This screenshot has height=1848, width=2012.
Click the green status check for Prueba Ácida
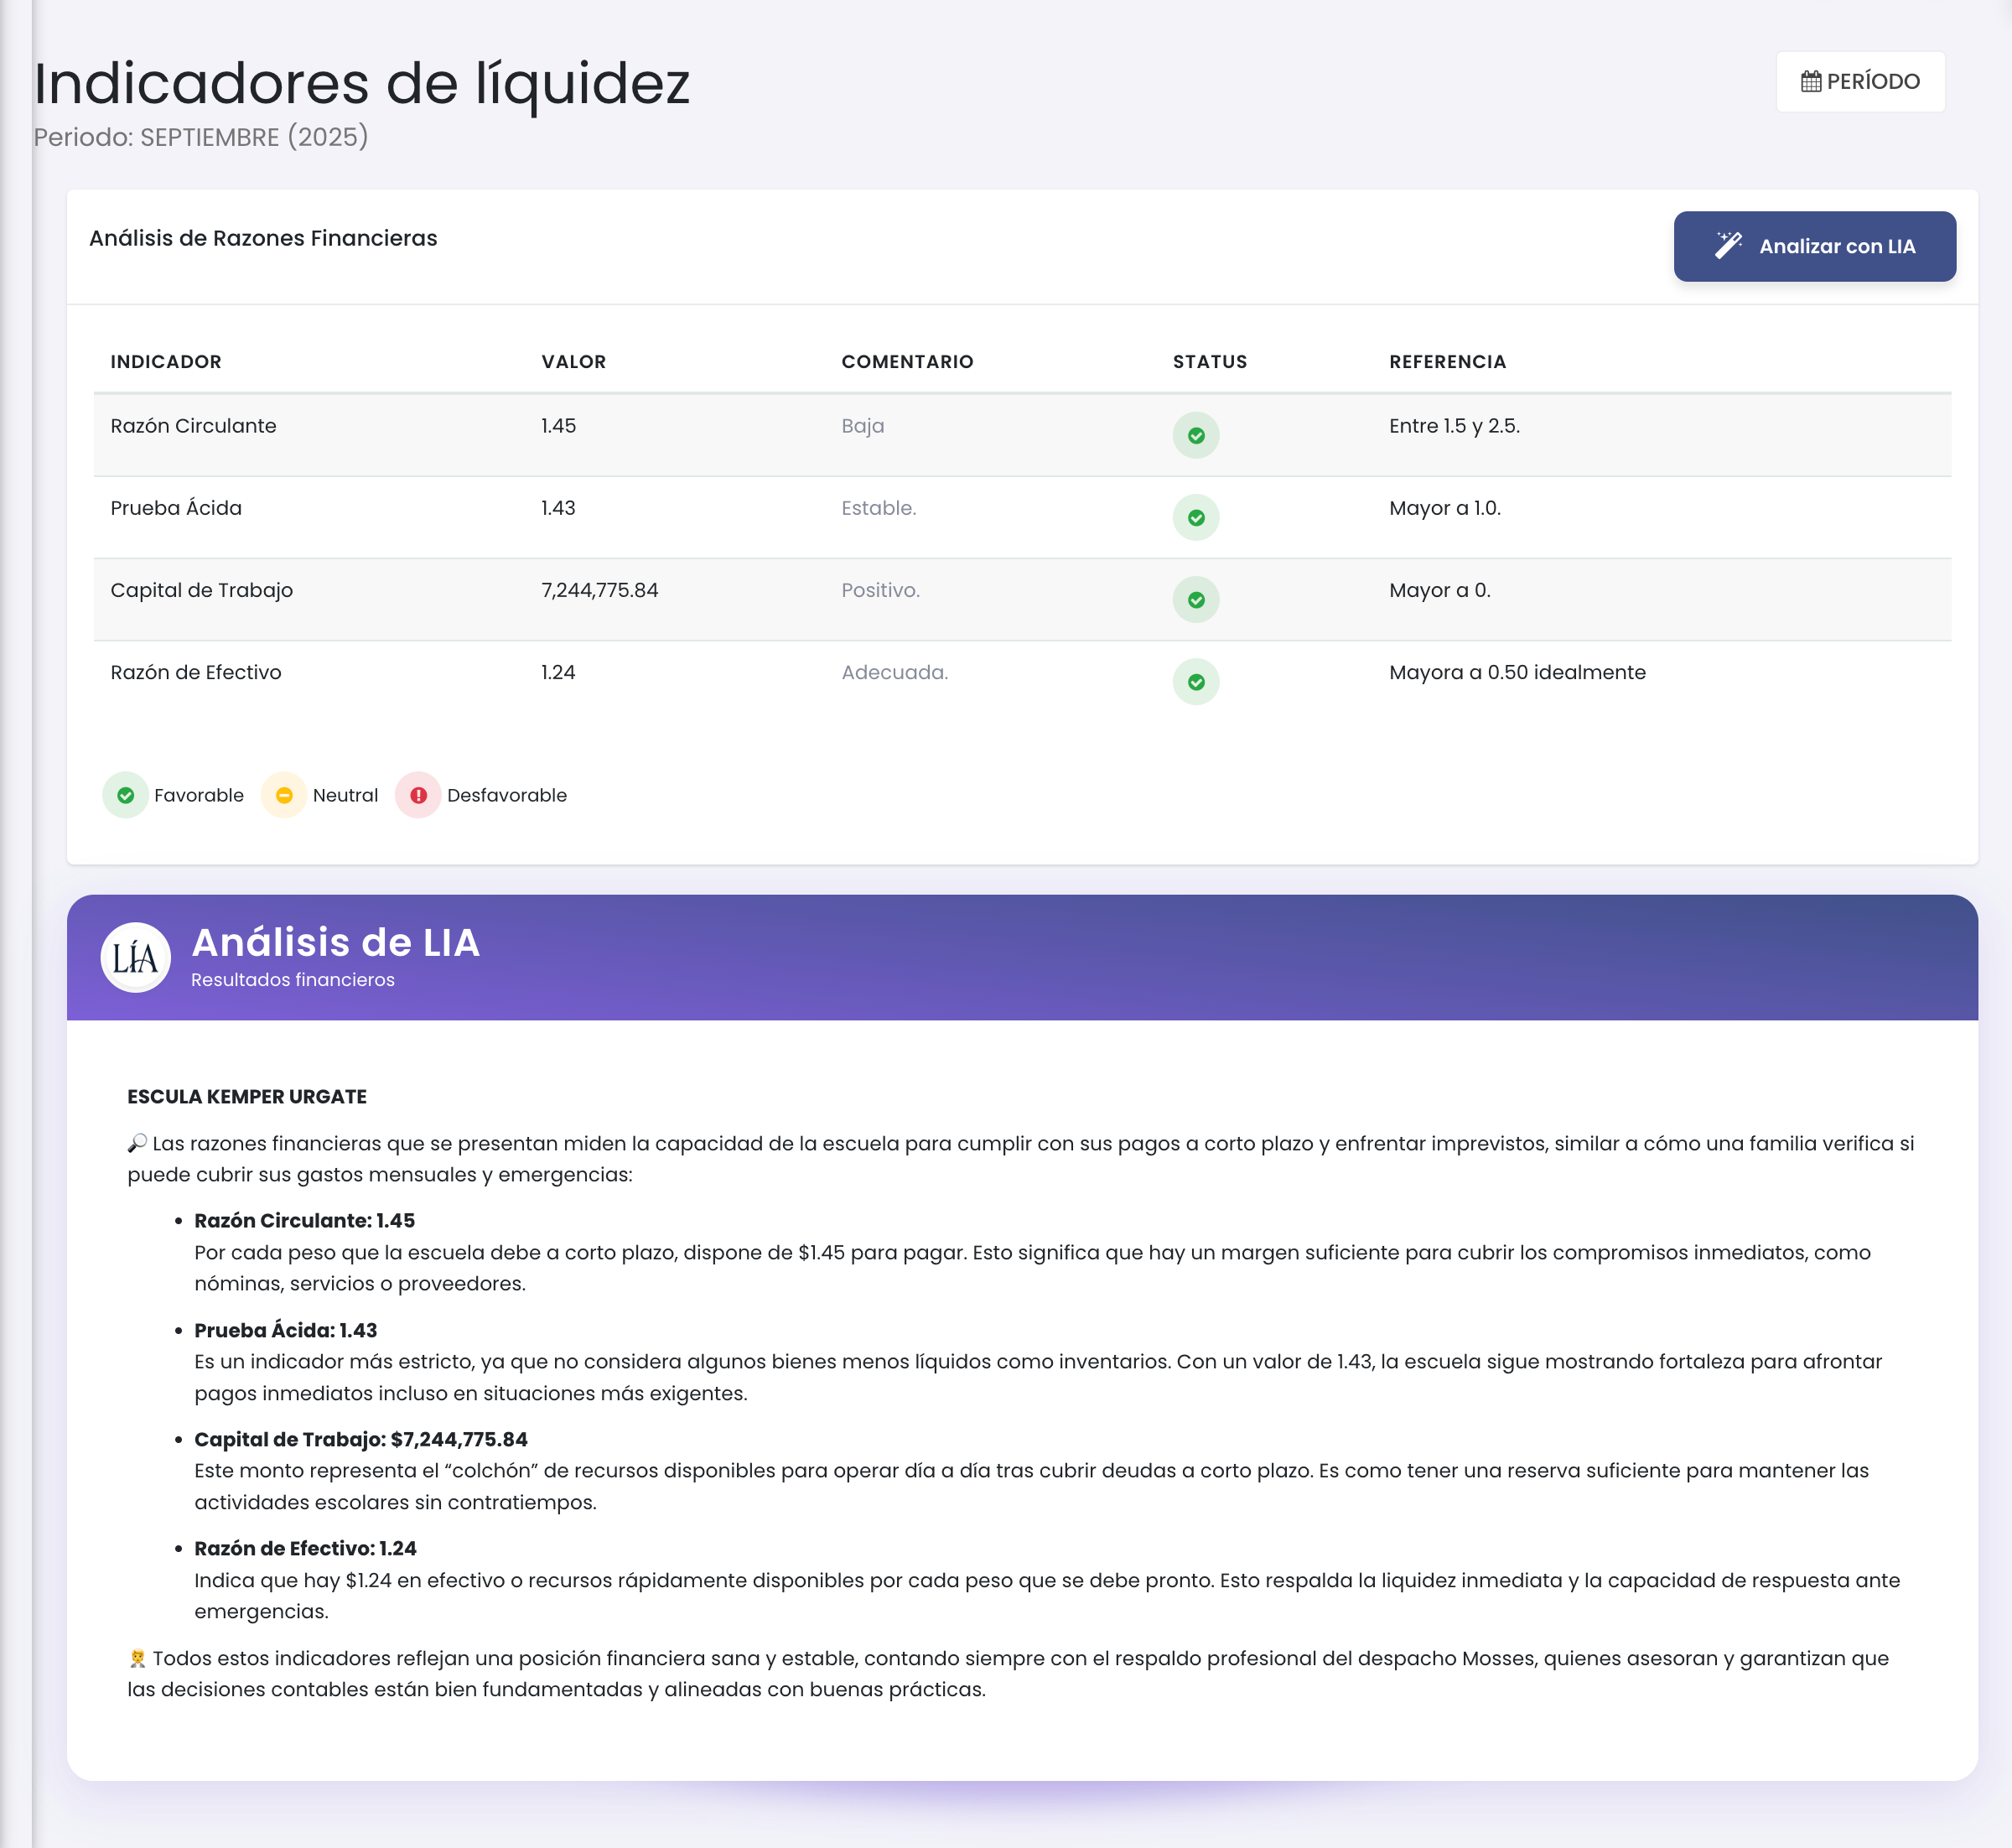click(1196, 517)
